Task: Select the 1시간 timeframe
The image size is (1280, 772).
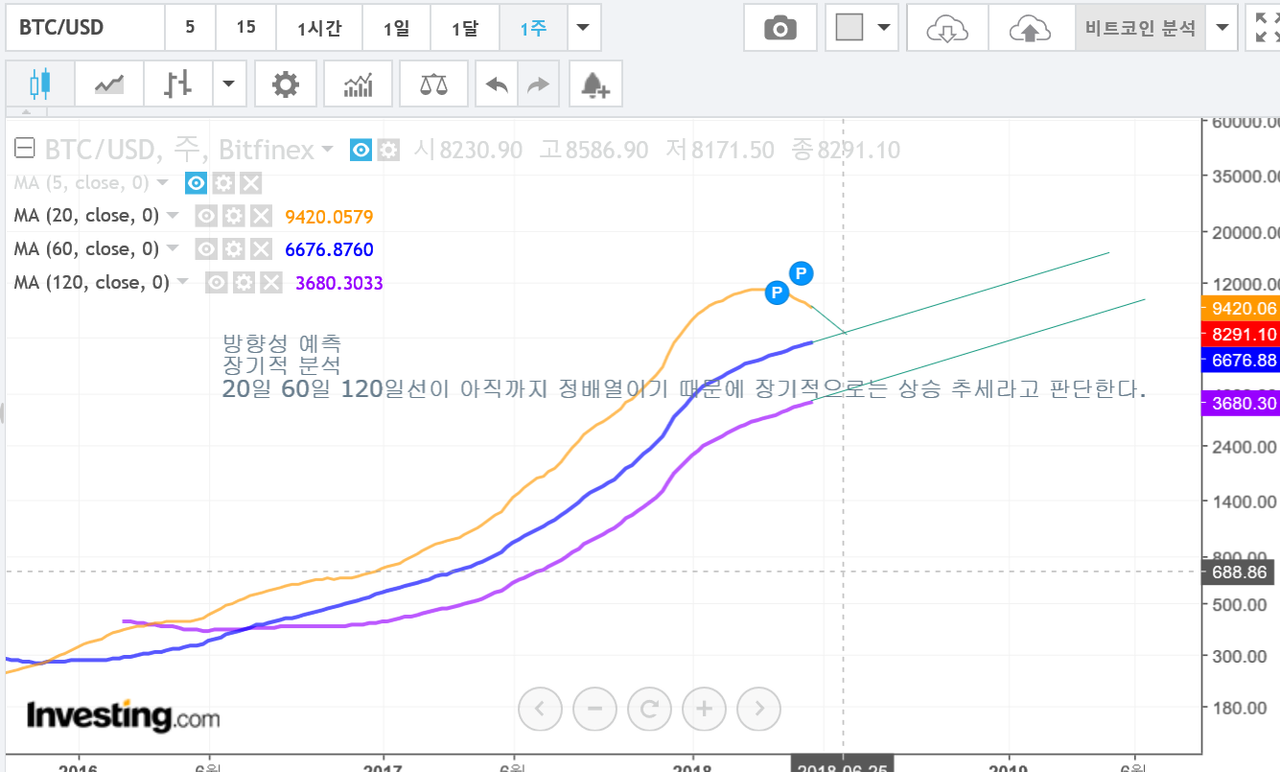Action: pyautogui.click(x=319, y=28)
